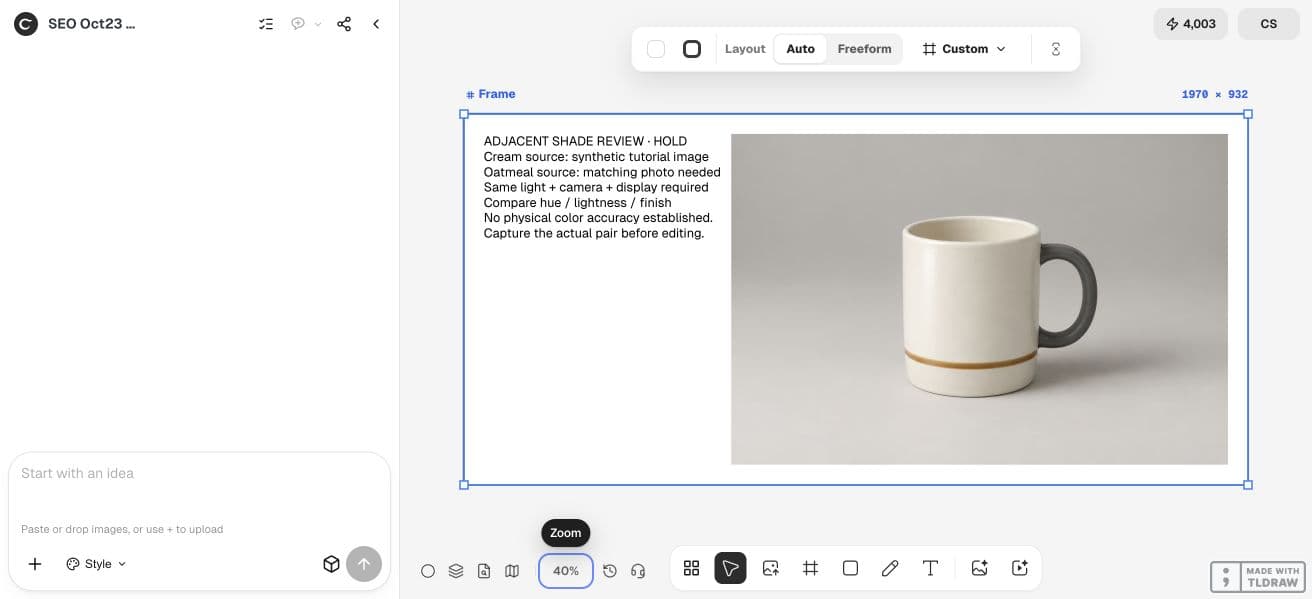Image resolution: width=1312 pixels, height=599 pixels.
Task: Open the Style dropdown
Action: pyautogui.click(x=96, y=564)
